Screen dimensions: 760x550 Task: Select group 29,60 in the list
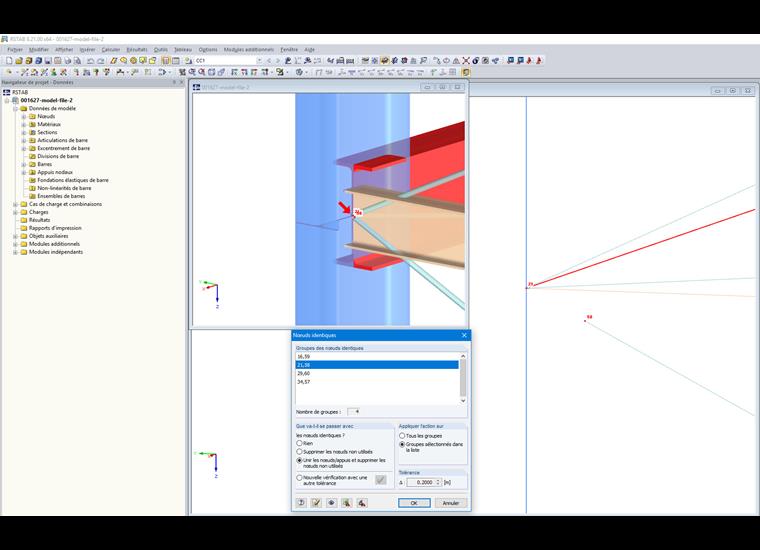tap(377, 374)
